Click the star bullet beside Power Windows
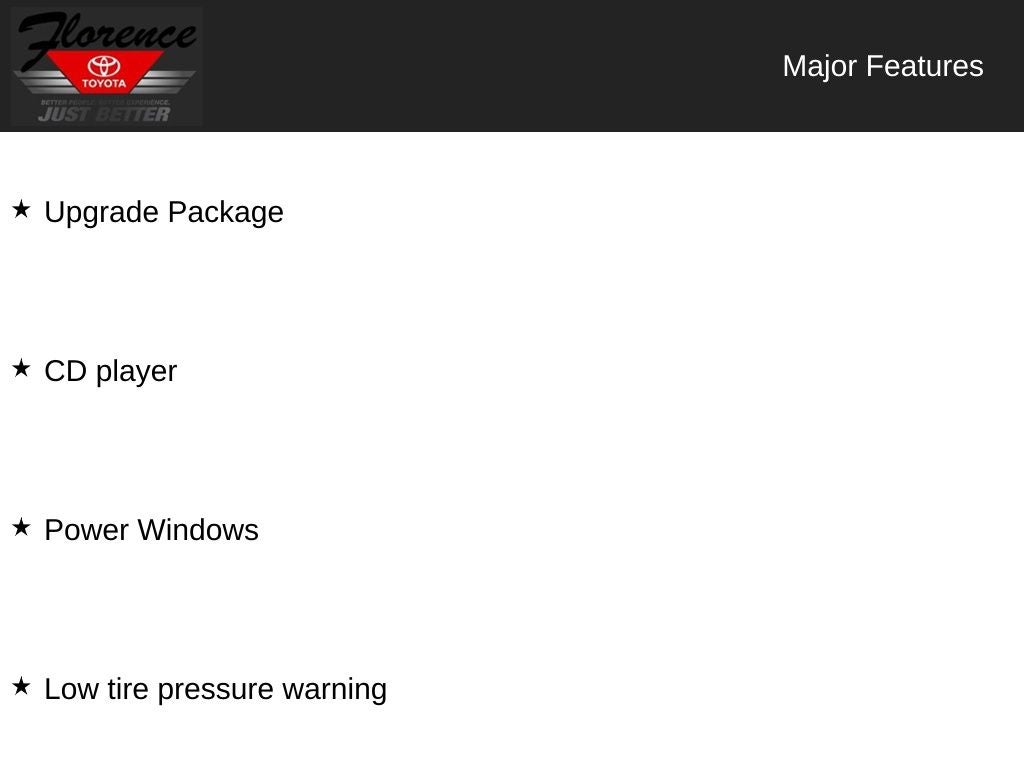This screenshot has height=768, width=1024. 21,527
